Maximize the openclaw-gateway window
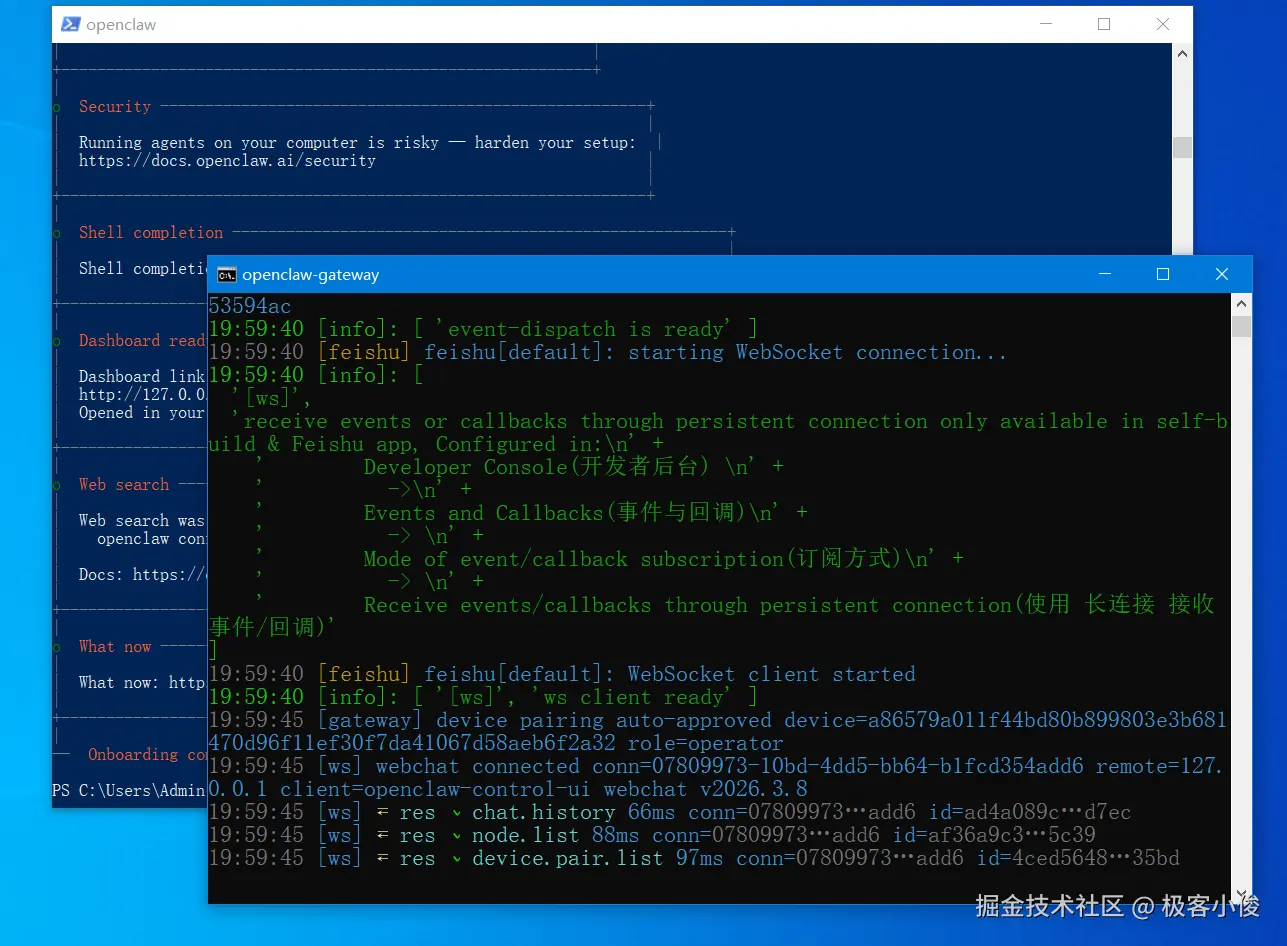This screenshot has width=1287, height=946. pyautogui.click(x=1163, y=274)
